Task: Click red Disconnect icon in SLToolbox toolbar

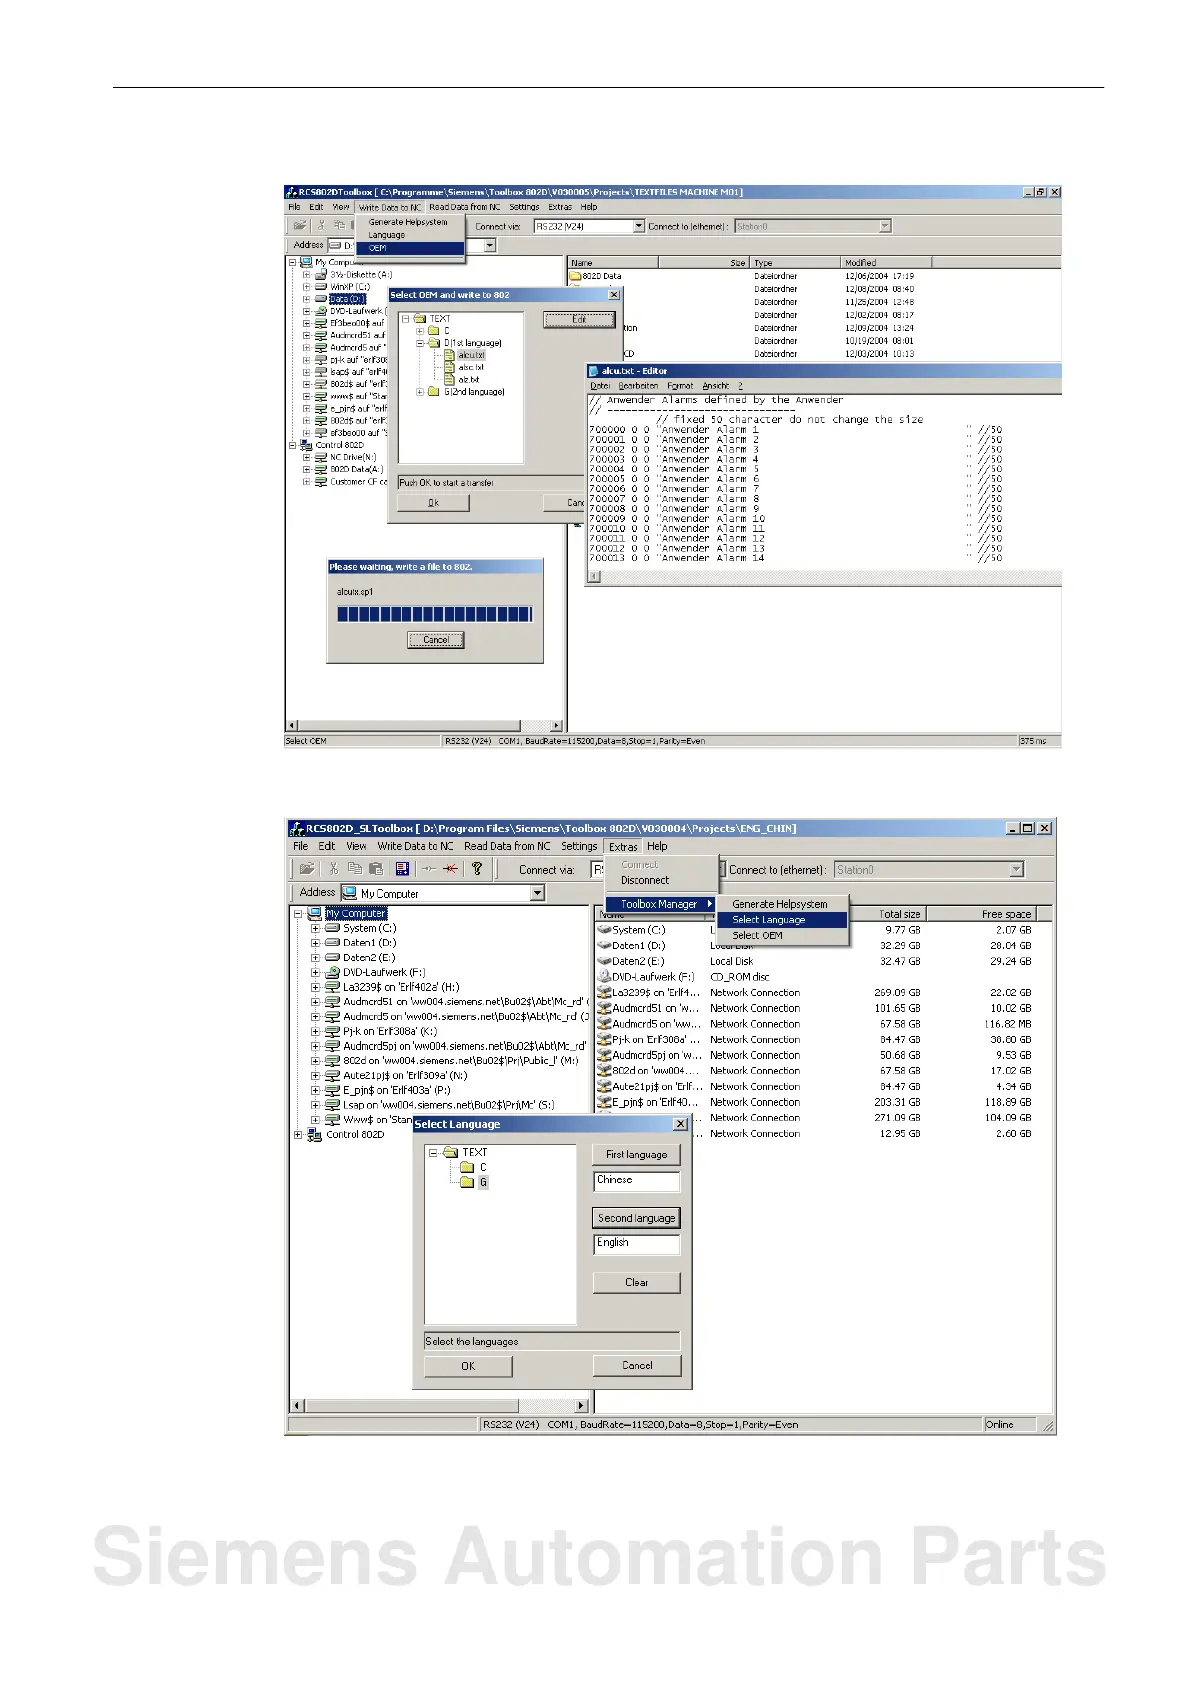Action: click(x=450, y=869)
